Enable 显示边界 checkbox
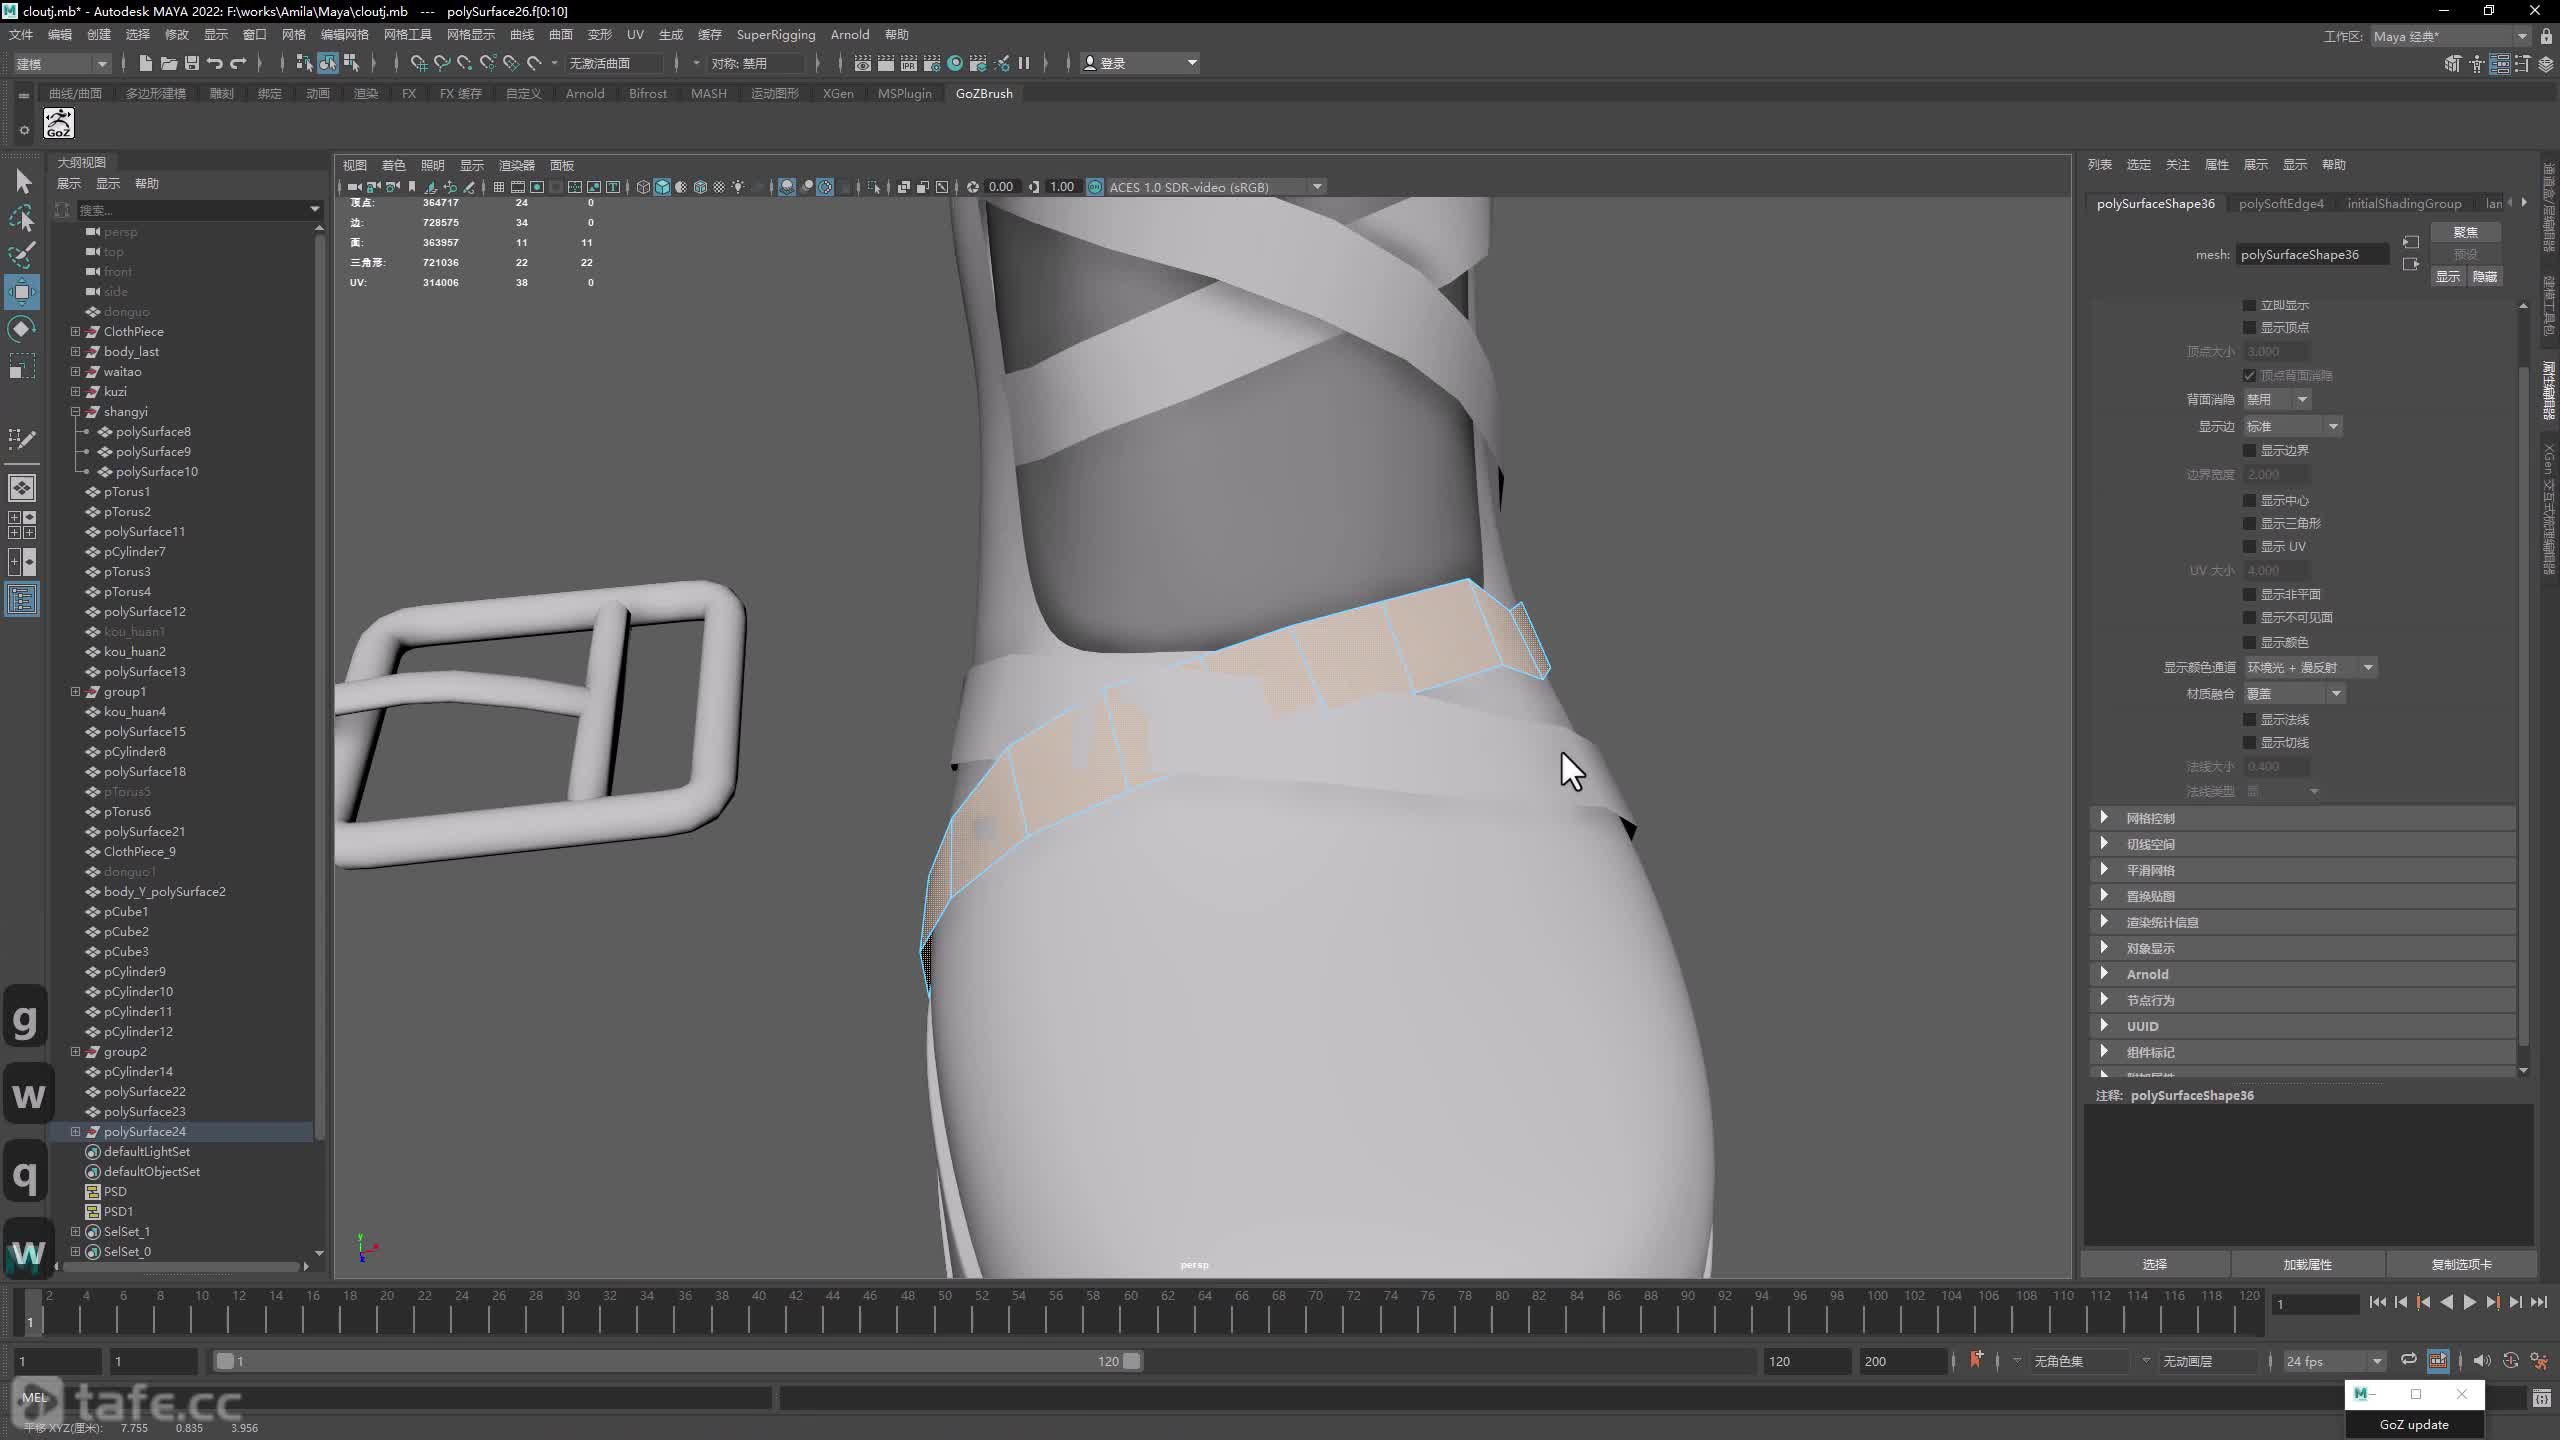 tap(2249, 451)
